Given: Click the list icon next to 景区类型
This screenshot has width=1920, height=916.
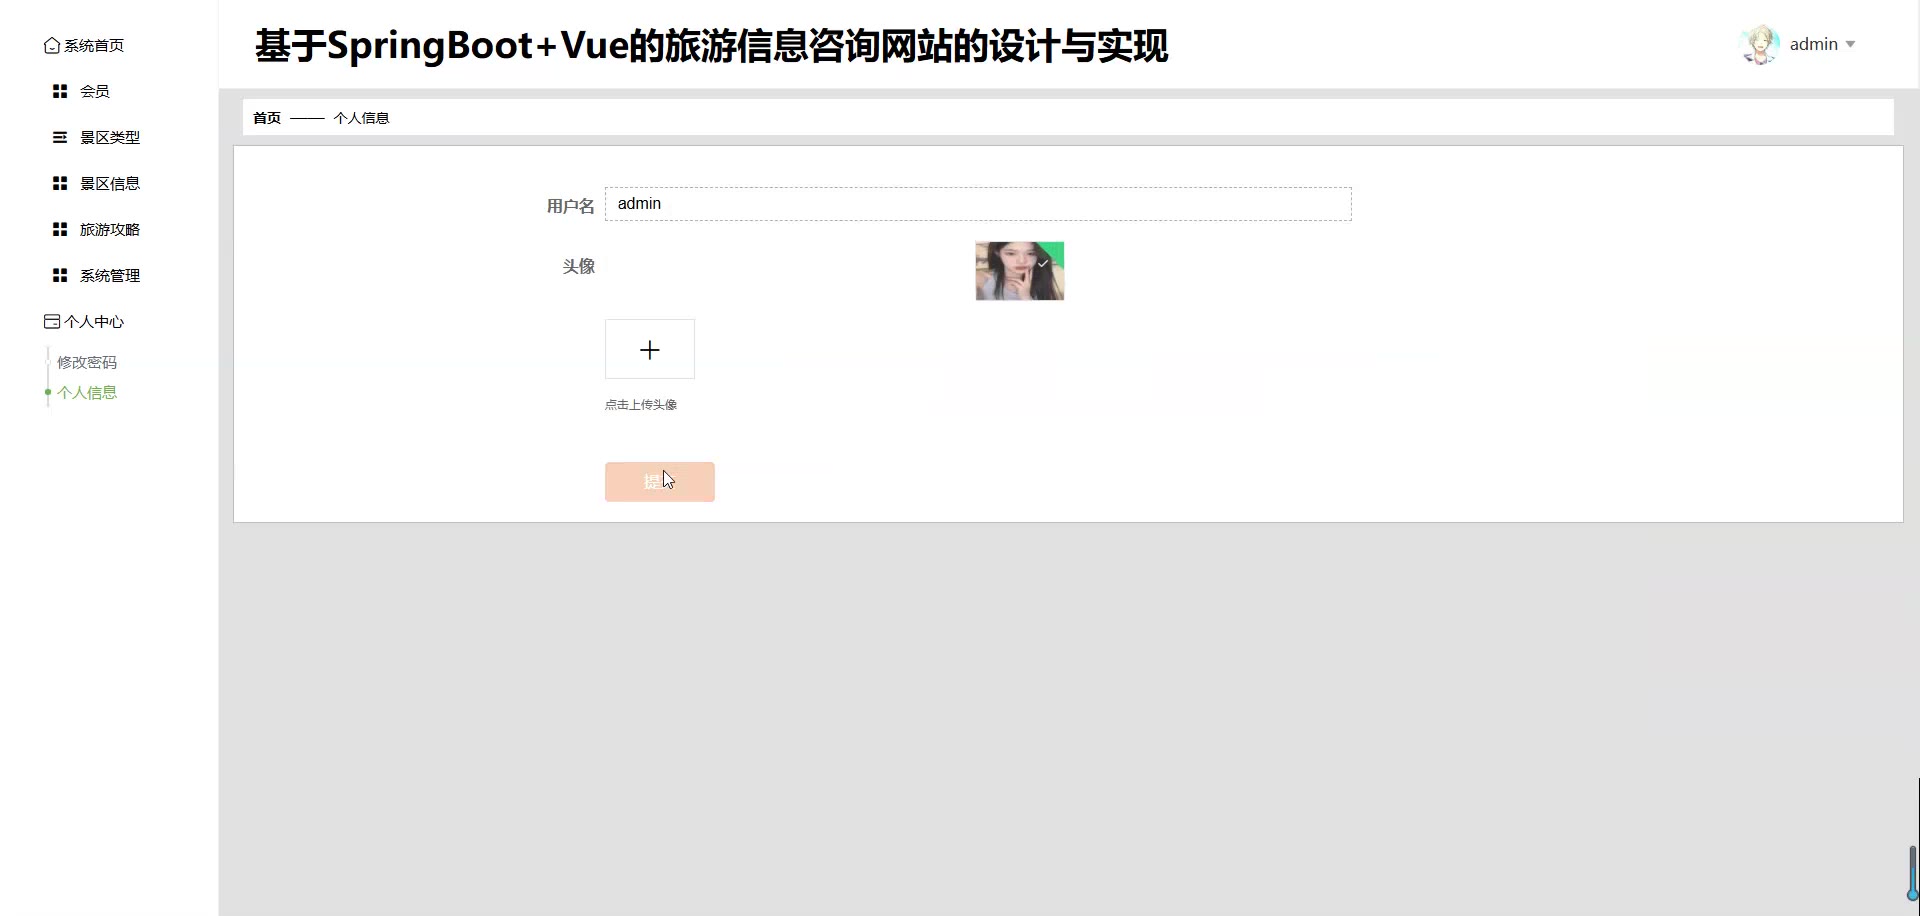Looking at the screenshot, I should pos(60,137).
